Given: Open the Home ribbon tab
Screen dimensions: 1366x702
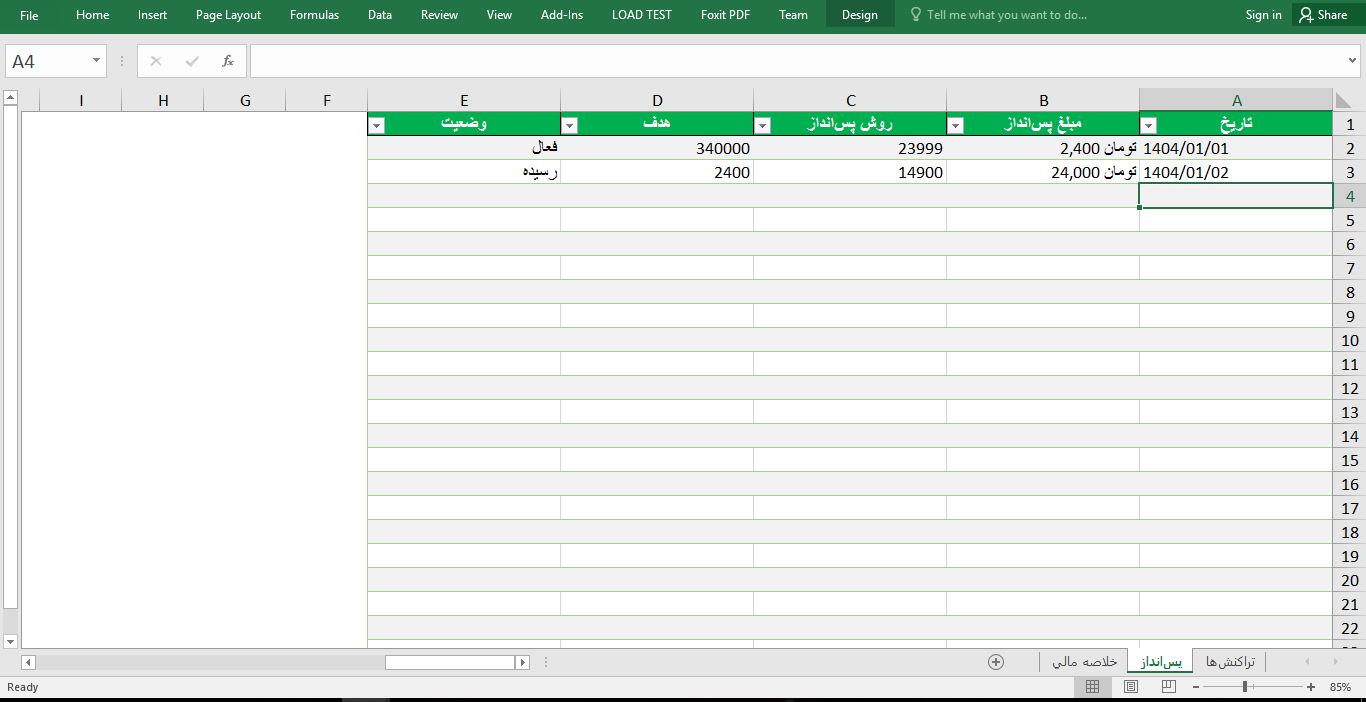Looking at the screenshot, I should coord(93,15).
